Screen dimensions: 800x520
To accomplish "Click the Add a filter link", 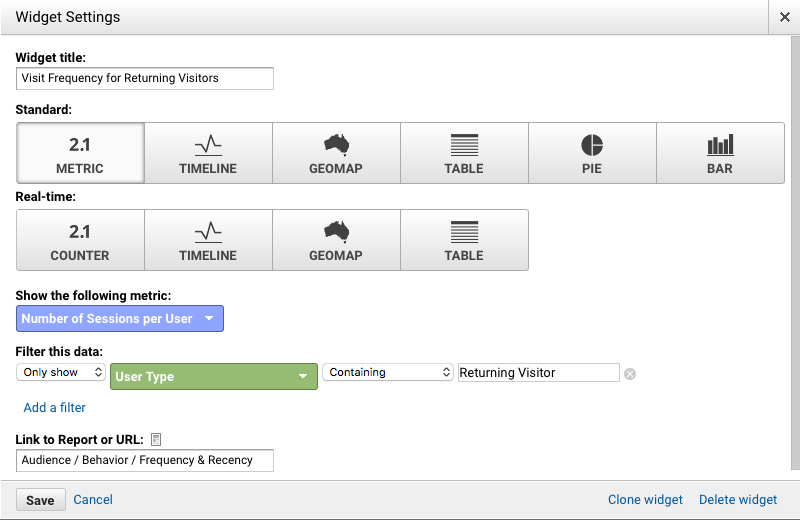I will tap(55, 407).
